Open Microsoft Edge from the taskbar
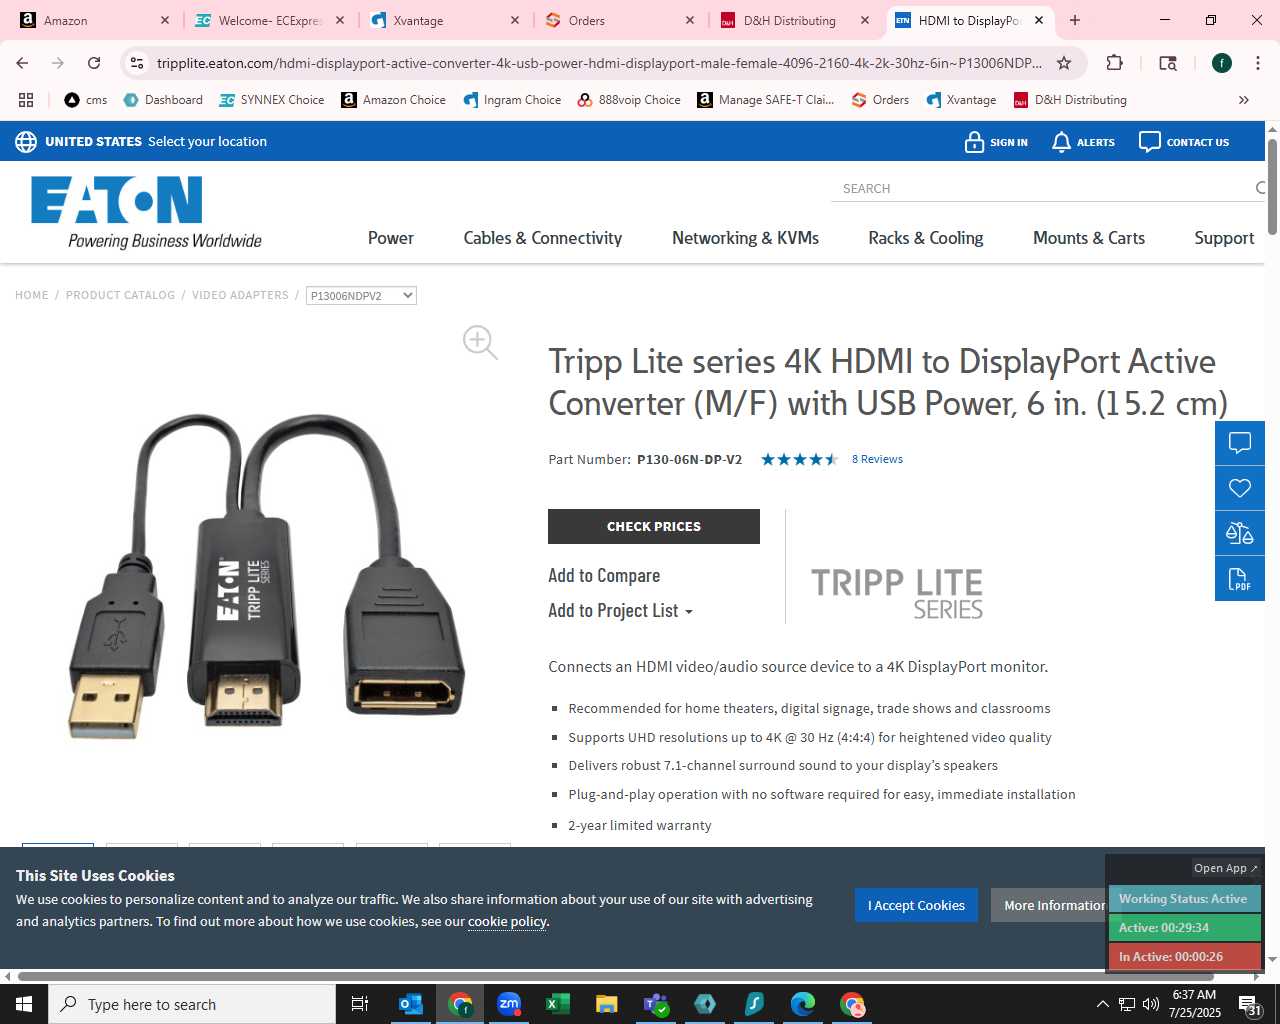The width and height of the screenshot is (1280, 1024). click(x=803, y=1004)
